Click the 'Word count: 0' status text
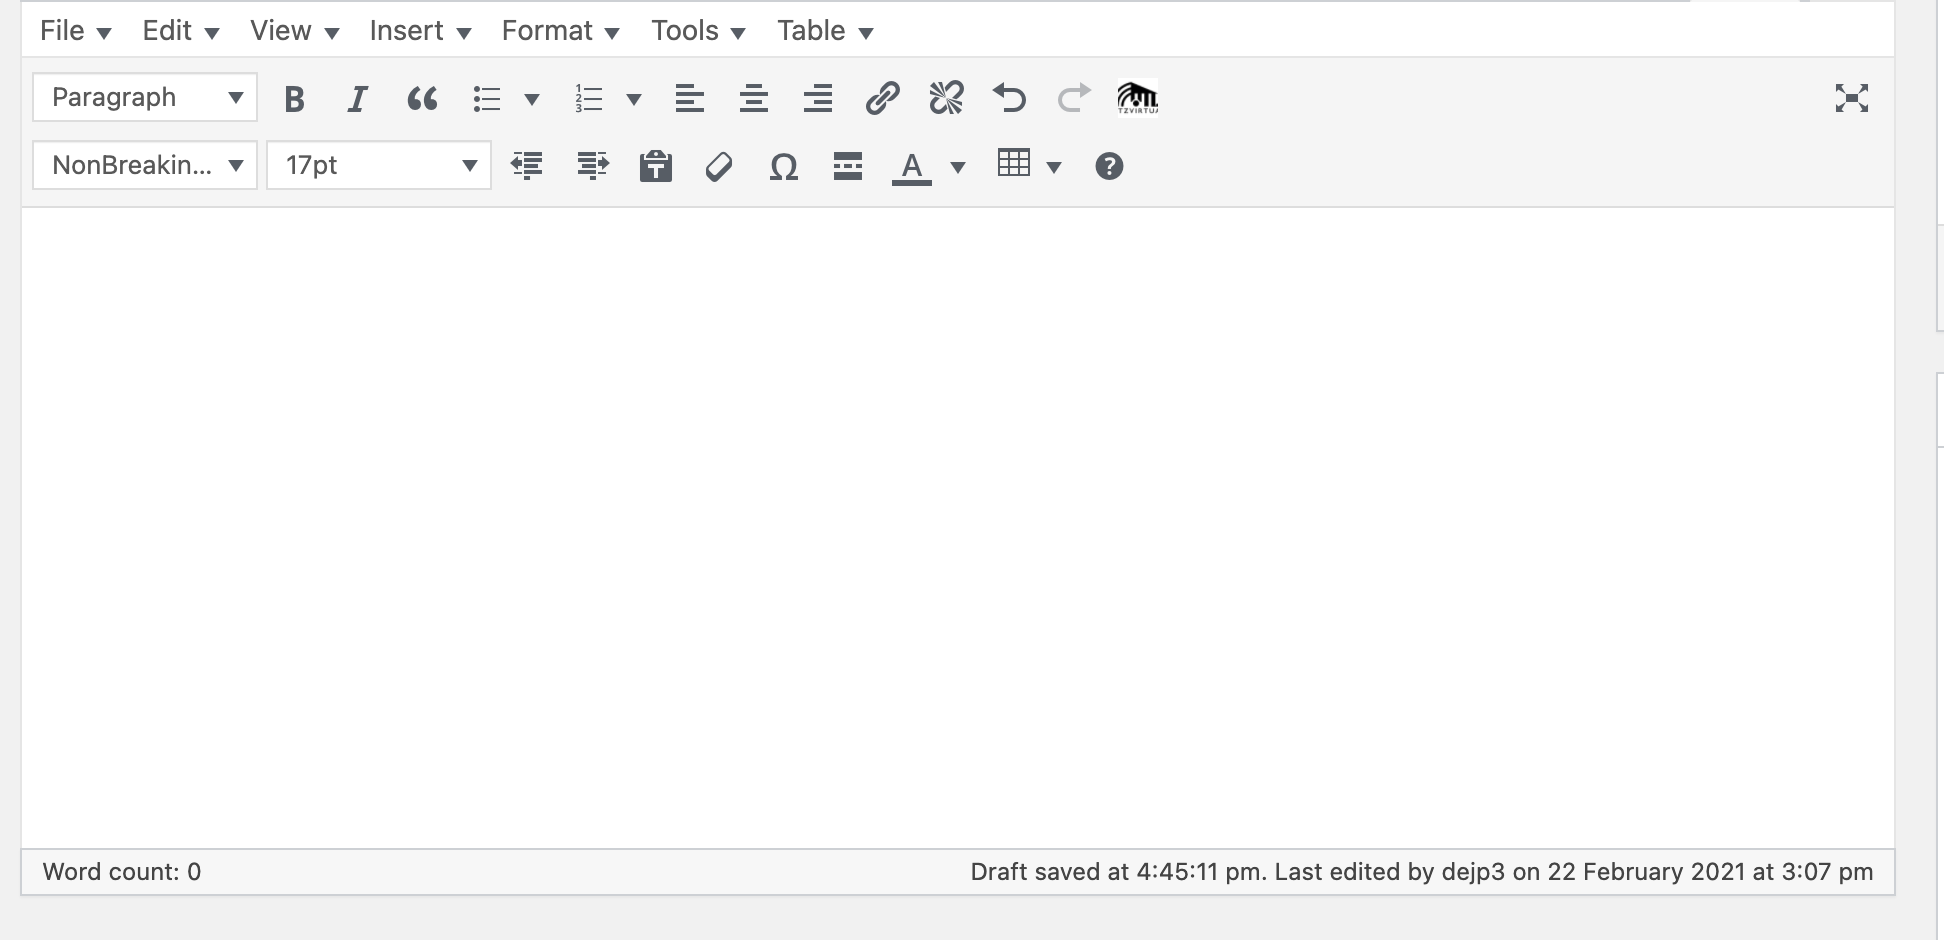Viewport: 1944px width, 940px height. pos(122,872)
